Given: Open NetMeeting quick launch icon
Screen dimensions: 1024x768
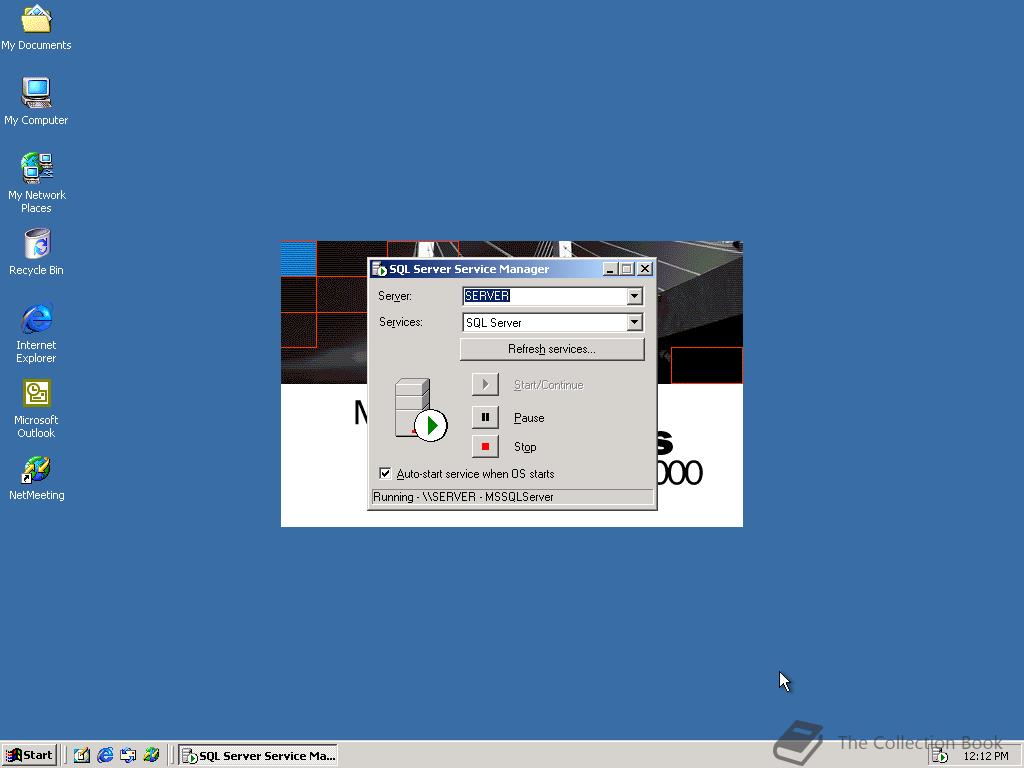Looking at the screenshot, I should click(x=152, y=756).
